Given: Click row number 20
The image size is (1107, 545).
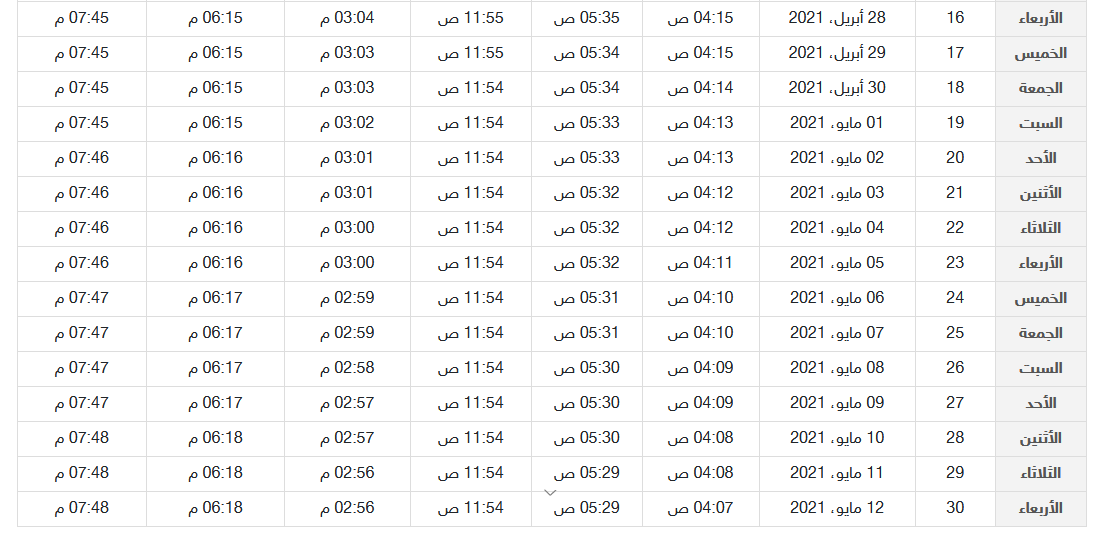Looking at the screenshot, I should (x=955, y=158).
